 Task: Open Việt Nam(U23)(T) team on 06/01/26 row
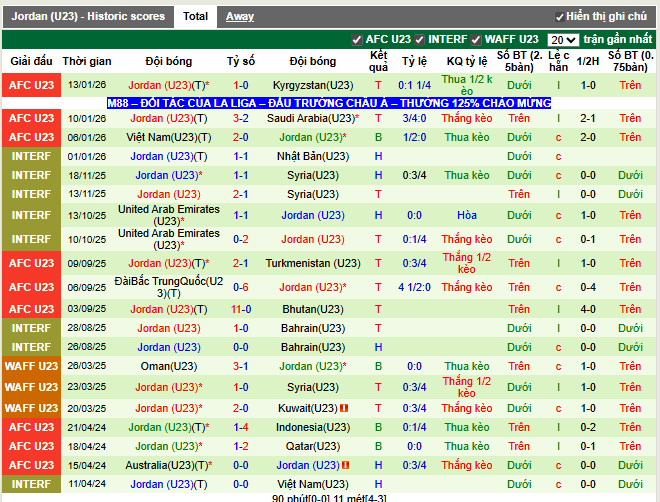pyautogui.click(x=169, y=138)
